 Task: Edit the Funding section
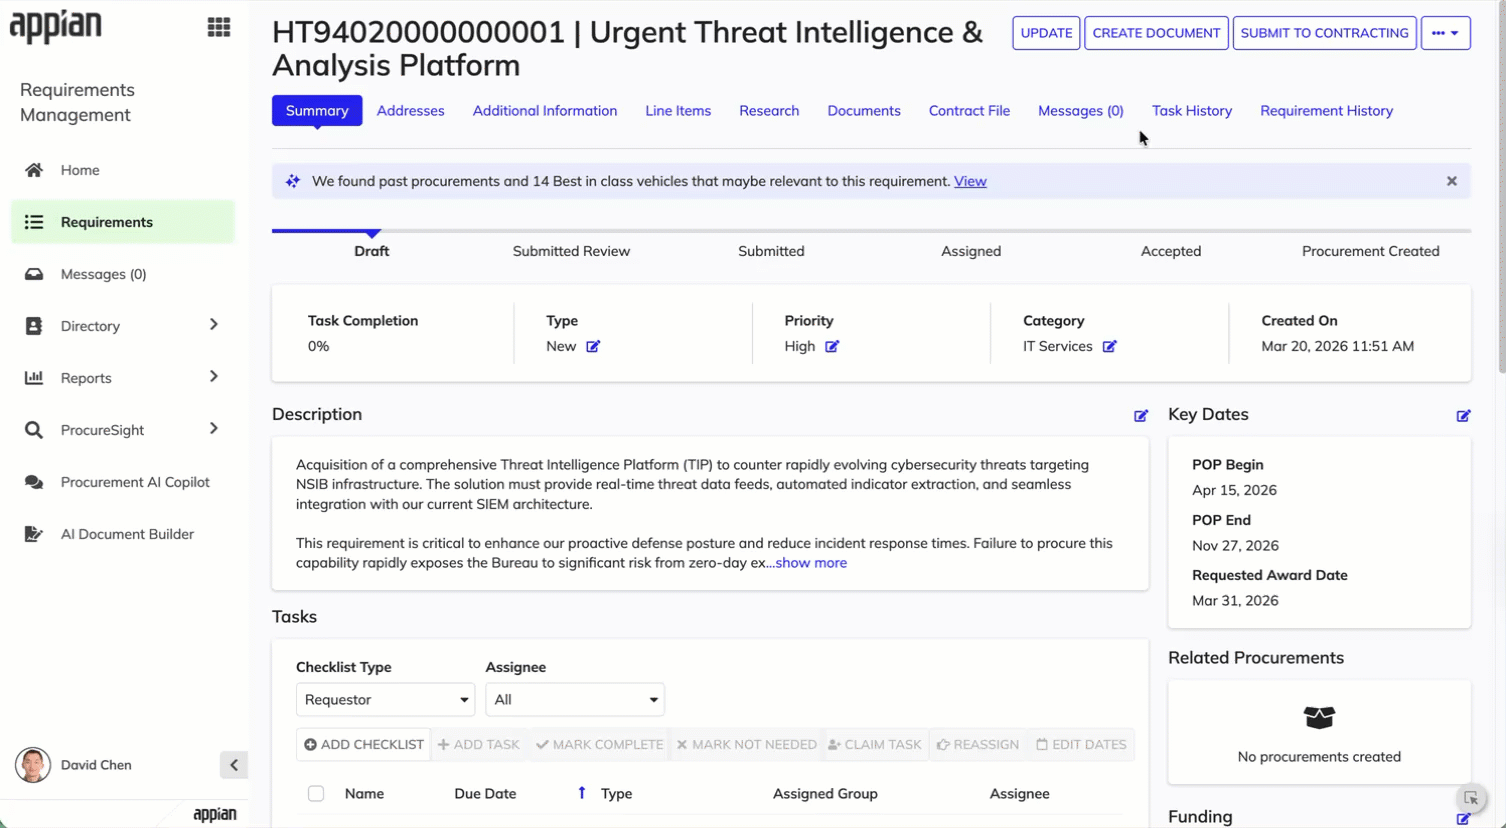click(x=1463, y=819)
